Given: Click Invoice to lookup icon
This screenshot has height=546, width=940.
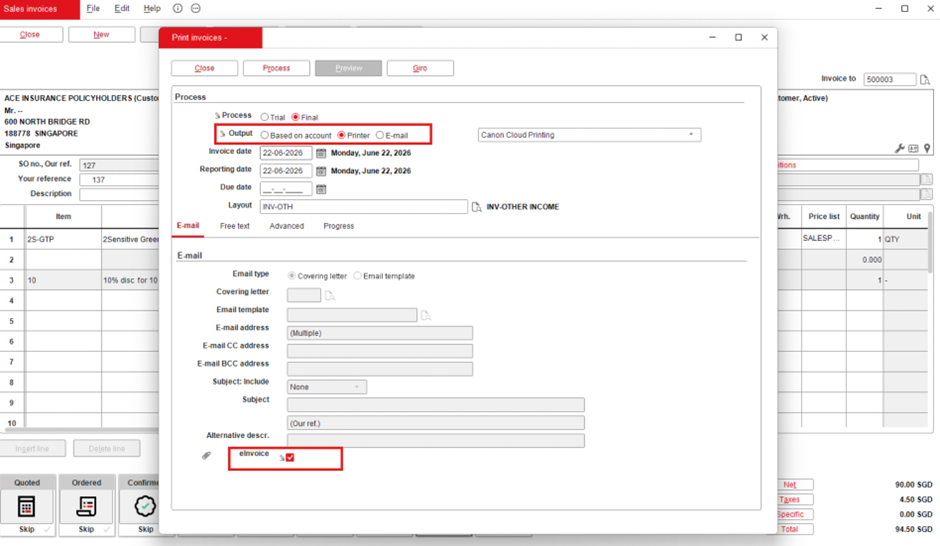Looking at the screenshot, I should click(x=925, y=80).
